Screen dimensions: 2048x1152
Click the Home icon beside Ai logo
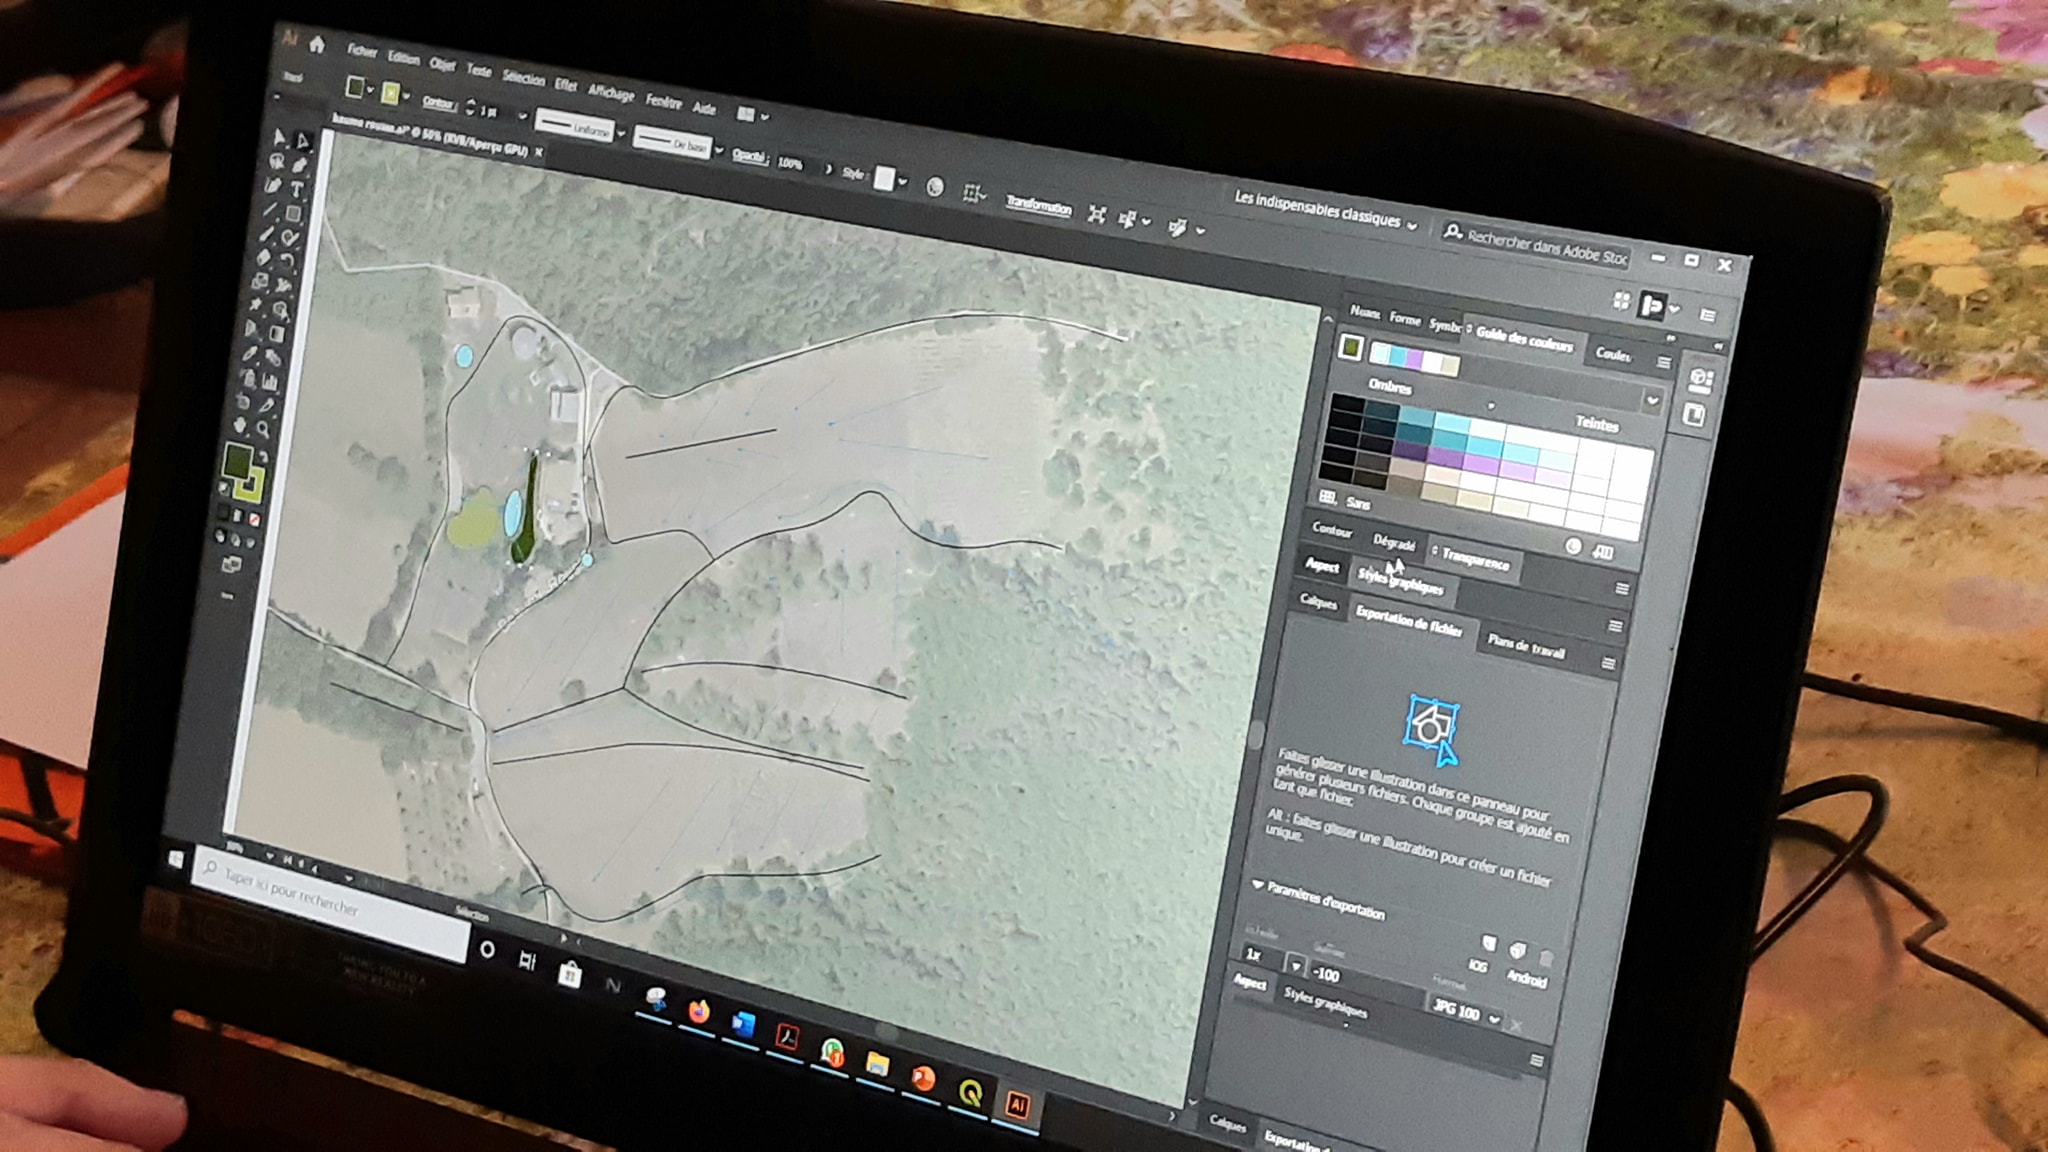click(x=318, y=44)
